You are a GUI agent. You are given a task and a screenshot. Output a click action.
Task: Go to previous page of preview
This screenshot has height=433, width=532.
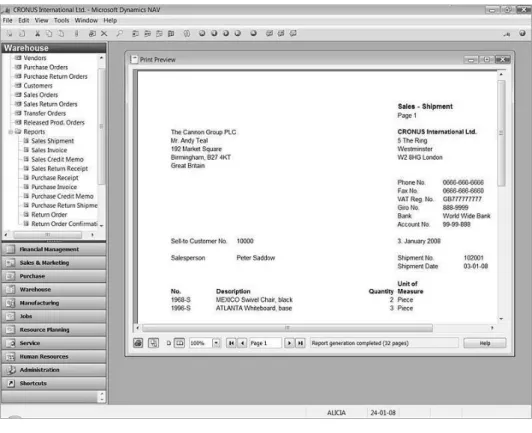click(242, 343)
